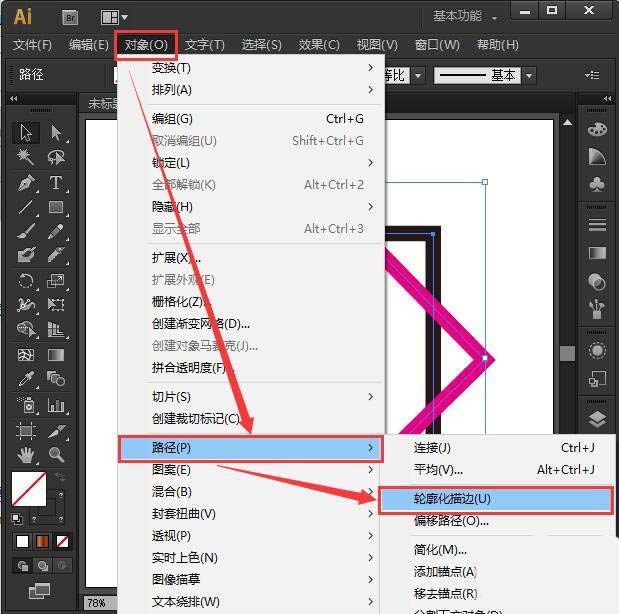Select the Line Segment tool
Image resolution: width=619 pixels, height=614 pixels.
[x=26, y=207]
